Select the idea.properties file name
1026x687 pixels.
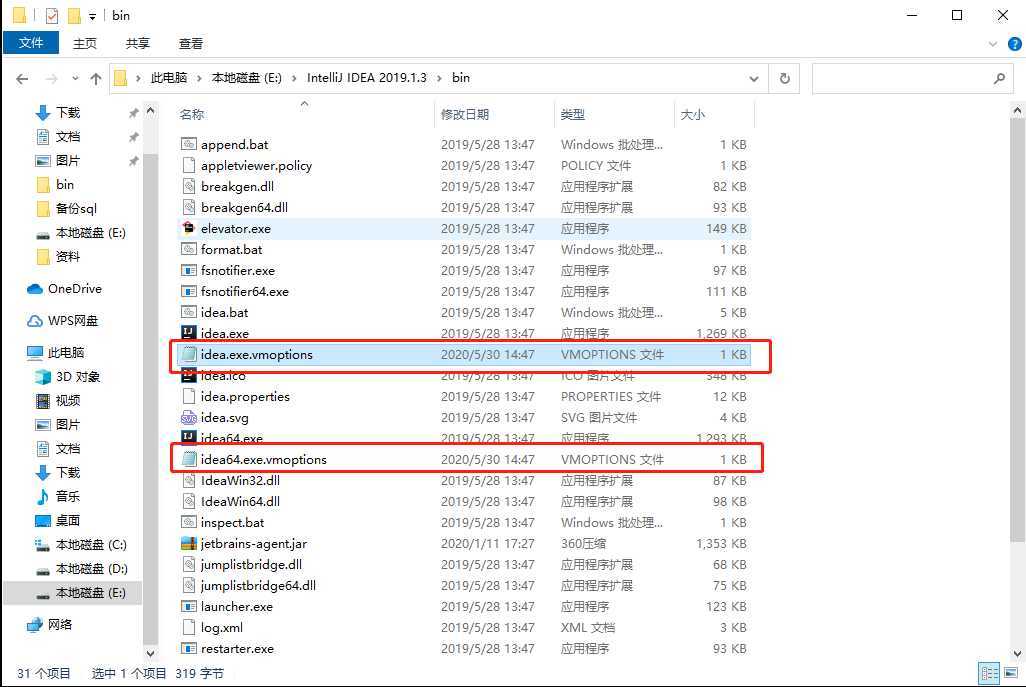245,396
